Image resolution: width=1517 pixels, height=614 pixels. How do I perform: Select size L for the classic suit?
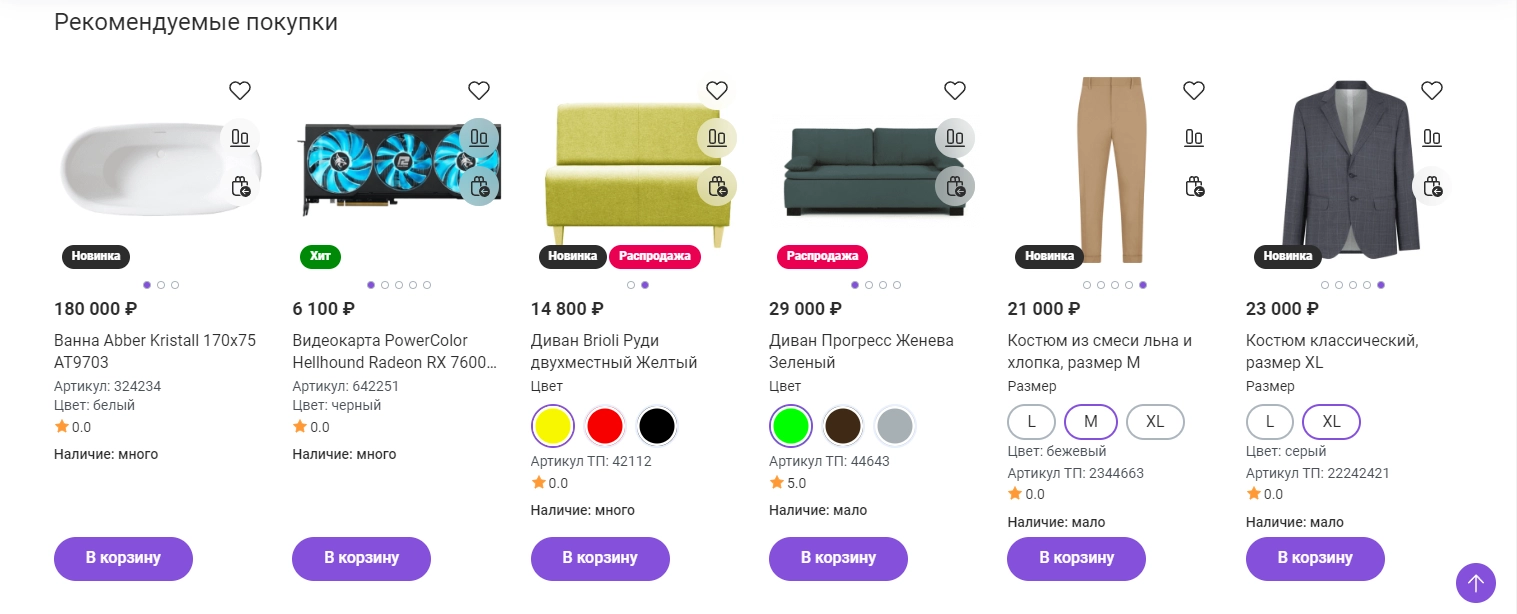[1270, 422]
